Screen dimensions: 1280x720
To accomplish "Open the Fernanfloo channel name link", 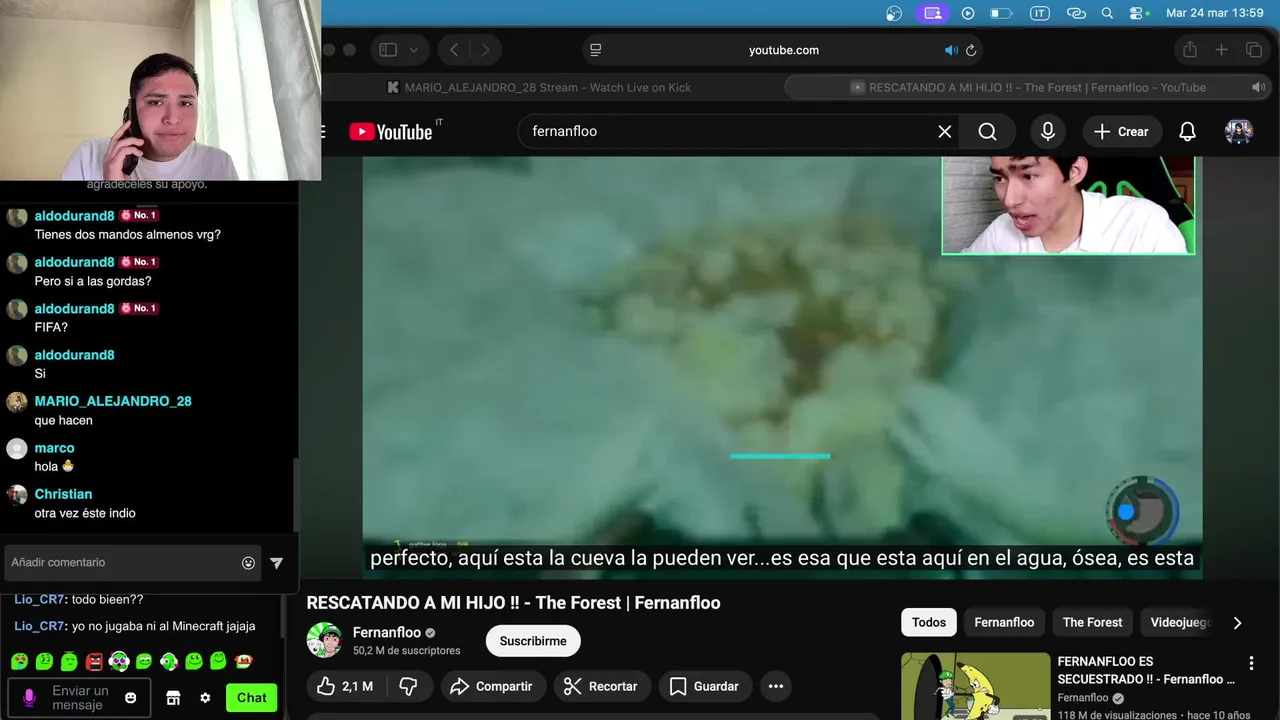I will point(387,633).
